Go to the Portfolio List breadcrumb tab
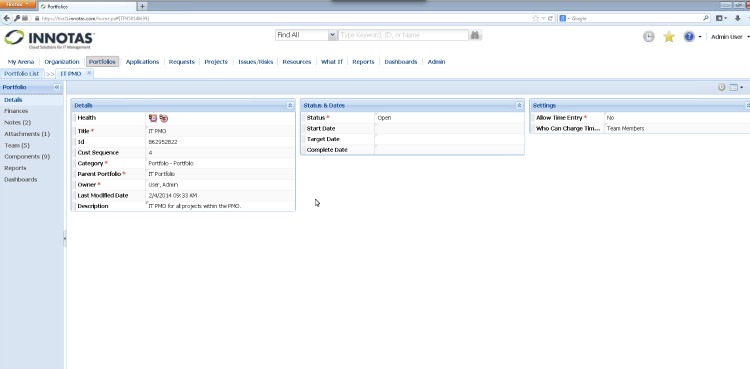Viewport: 750px width, 369px height. tap(22, 74)
